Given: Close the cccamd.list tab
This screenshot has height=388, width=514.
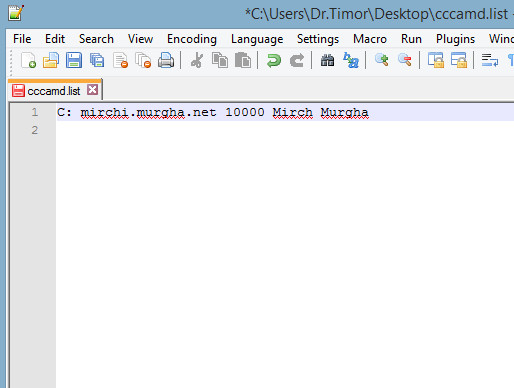Looking at the screenshot, I should [x=92, y=90].
